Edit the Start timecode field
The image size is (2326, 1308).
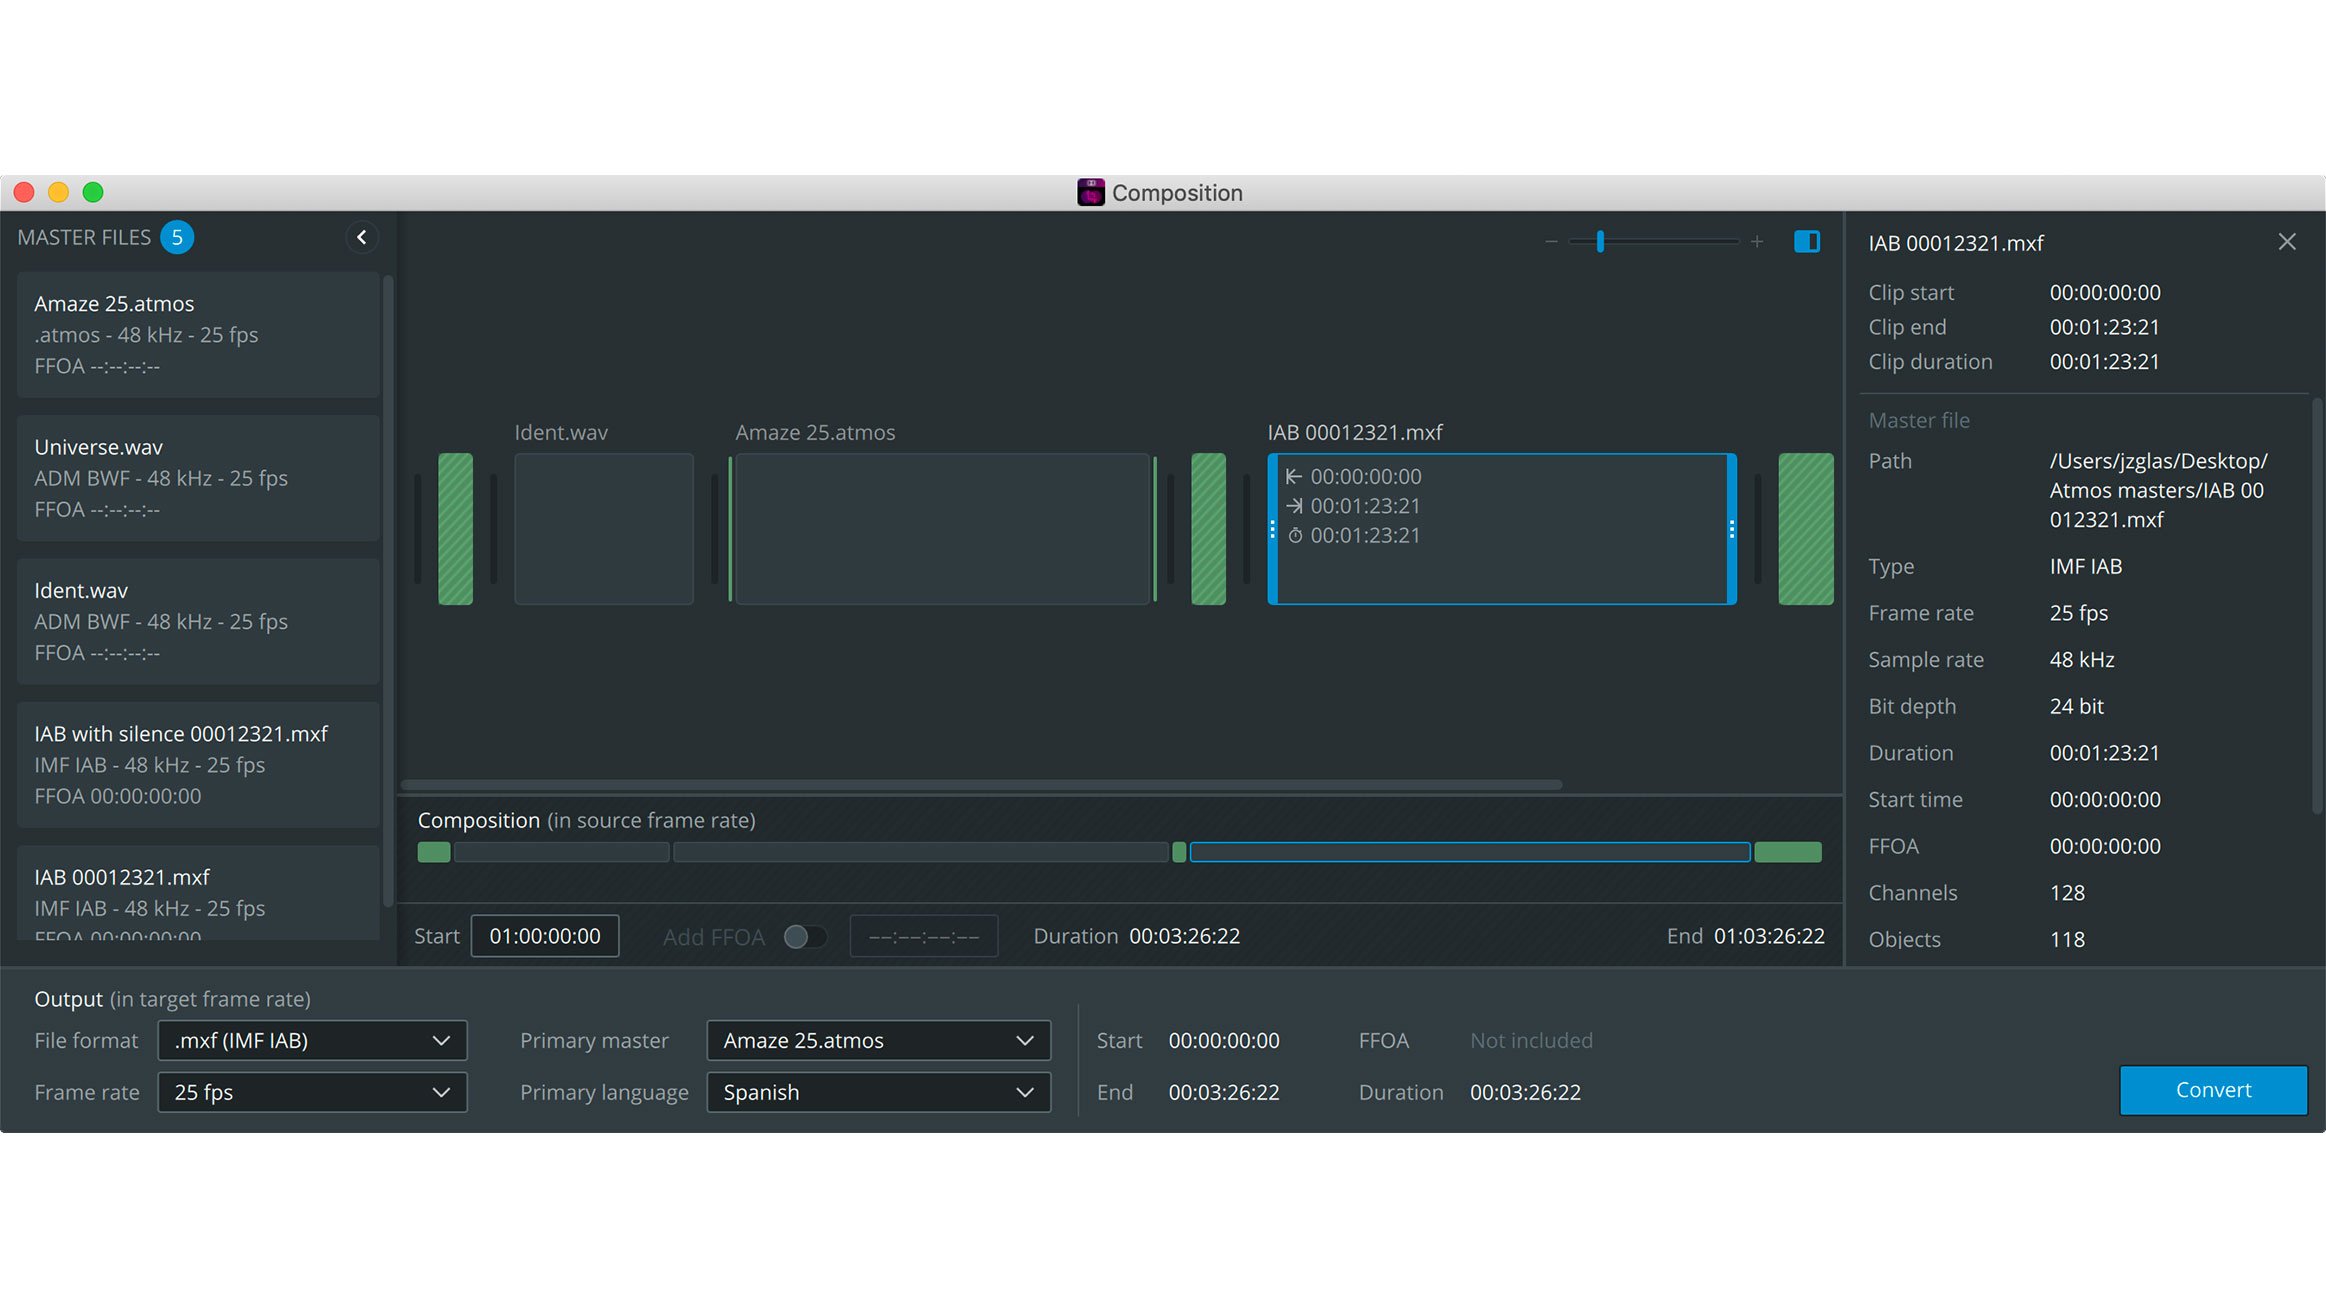coord(545,936)
